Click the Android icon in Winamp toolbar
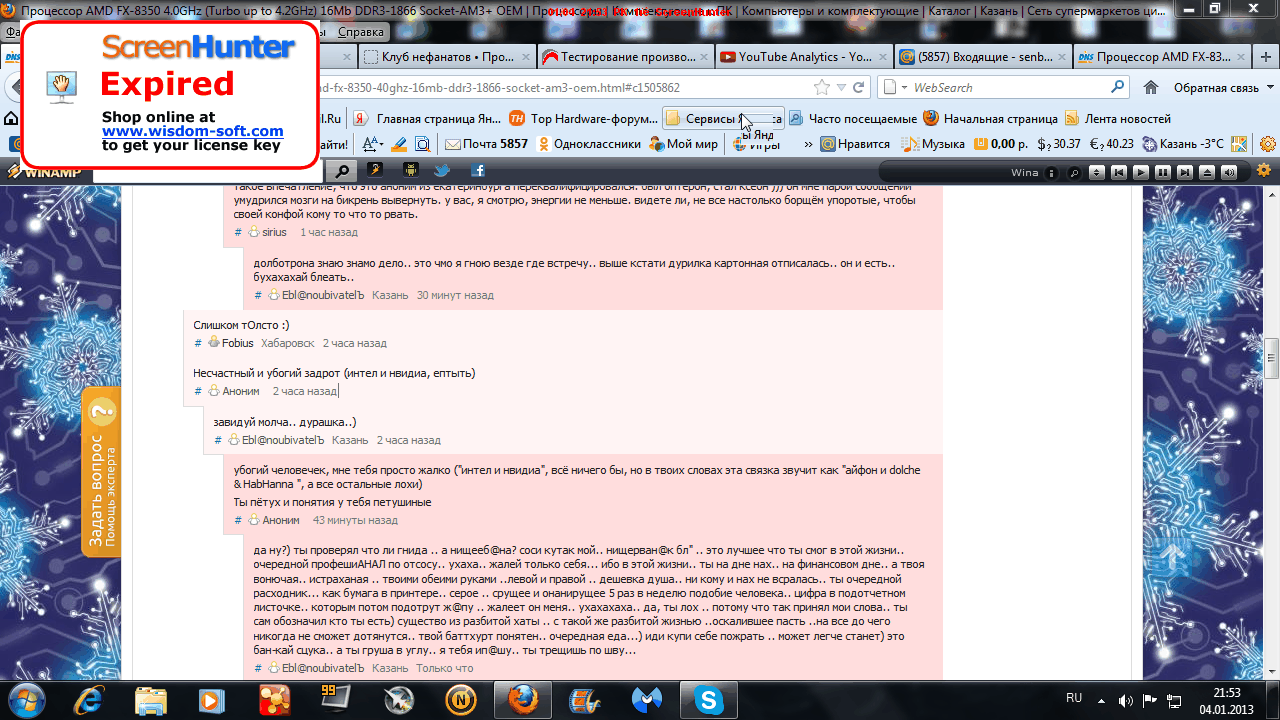The image size is (1280, 720). coord(409,171)
